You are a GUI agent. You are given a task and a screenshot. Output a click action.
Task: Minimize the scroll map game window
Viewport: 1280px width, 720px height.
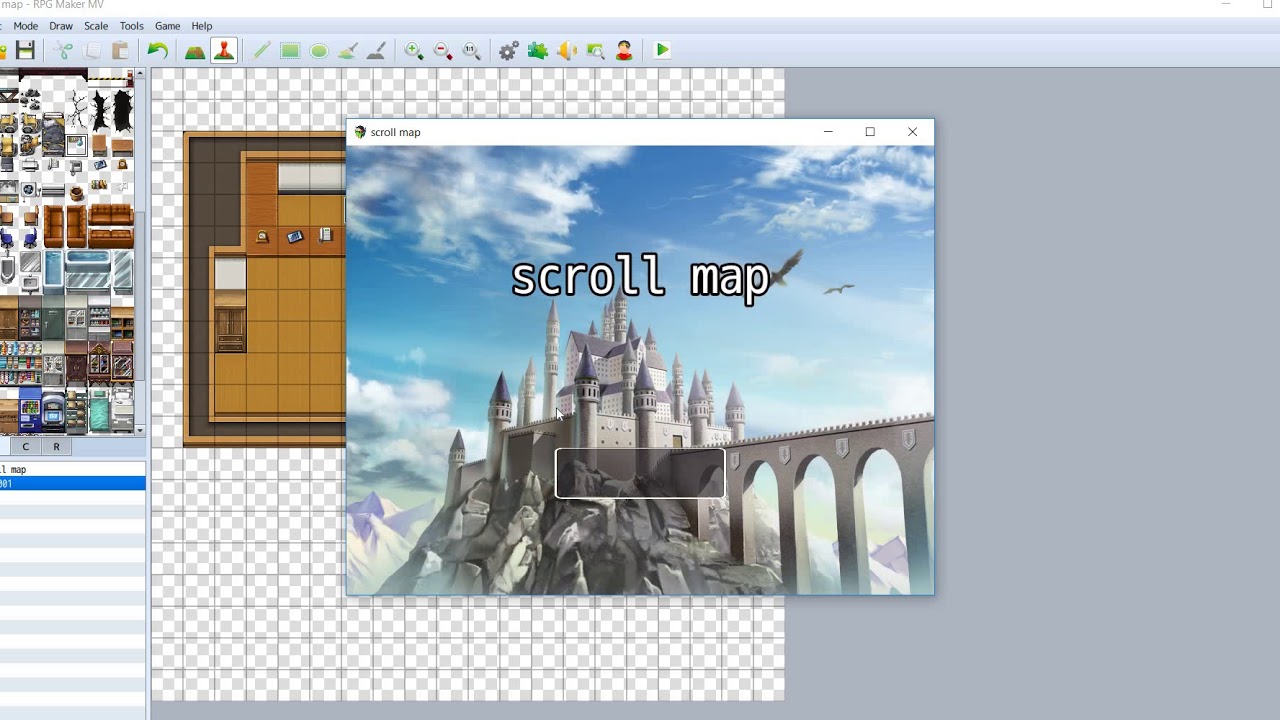coord(828,132)
